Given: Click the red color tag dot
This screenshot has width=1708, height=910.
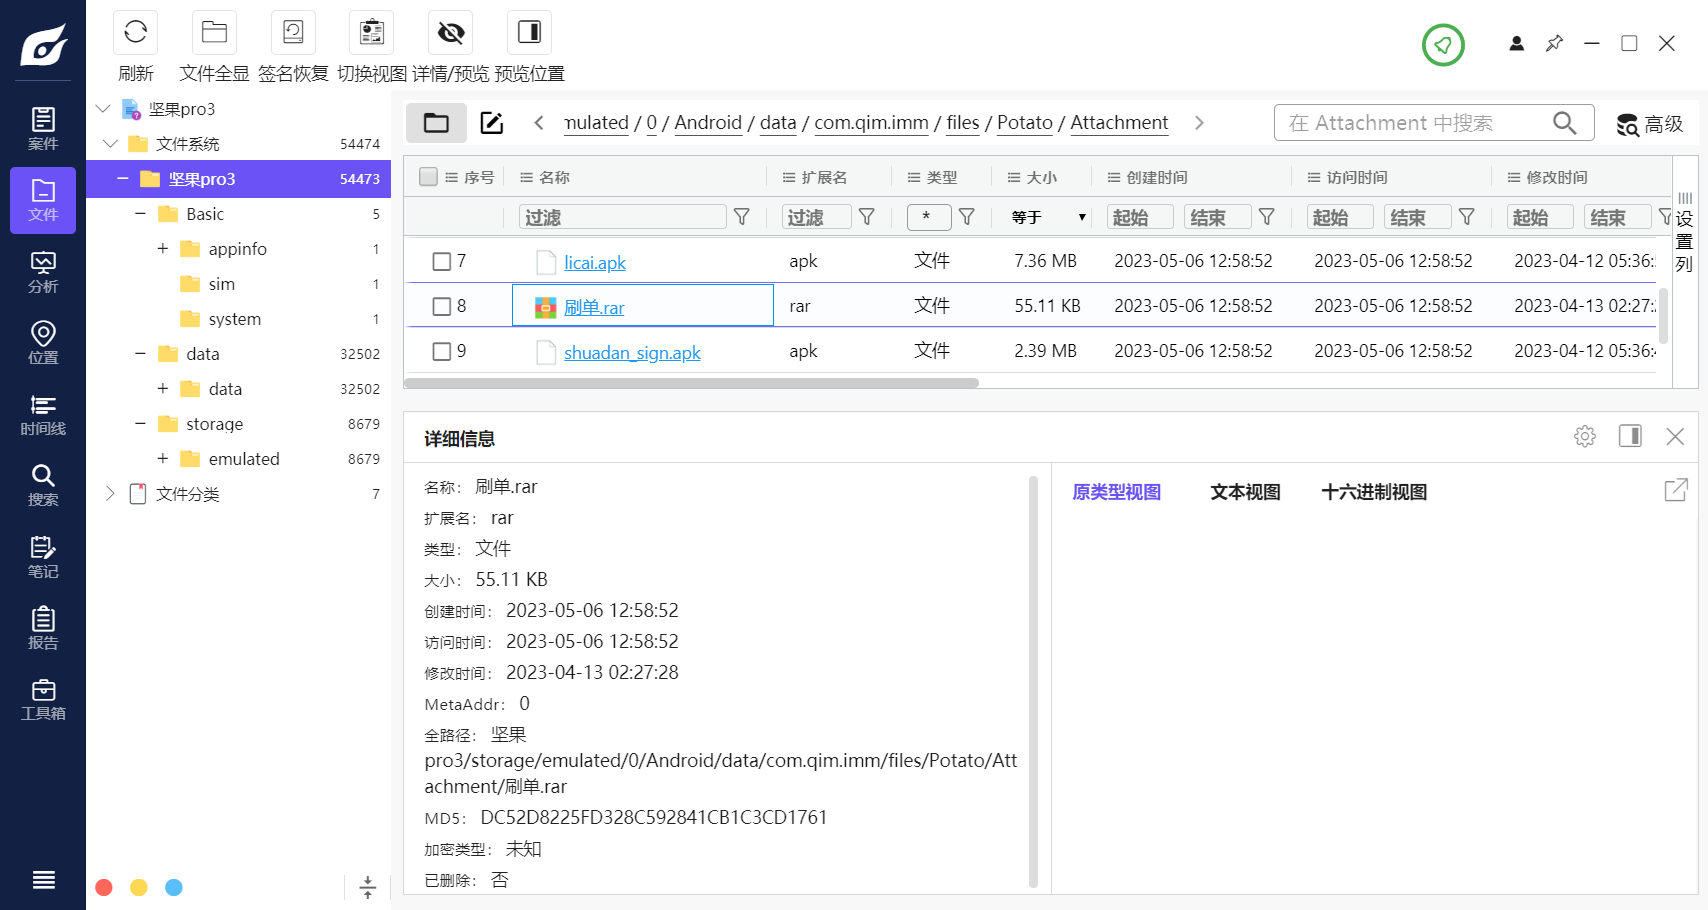Looking at the screenshot, I should tap(104, 887).
